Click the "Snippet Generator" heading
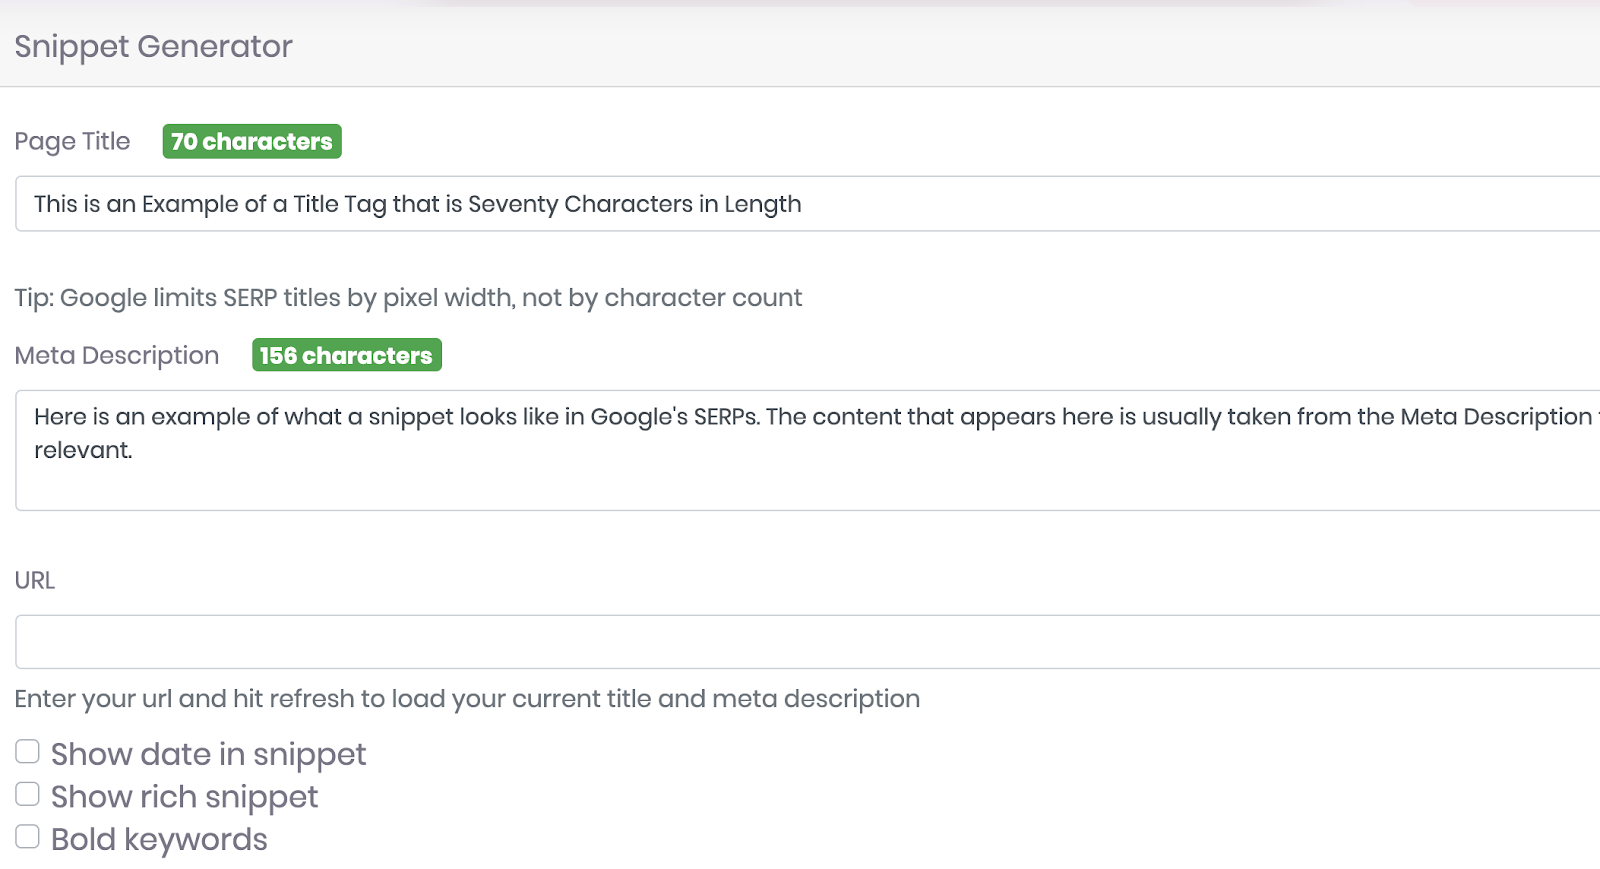 click(153, 46)
